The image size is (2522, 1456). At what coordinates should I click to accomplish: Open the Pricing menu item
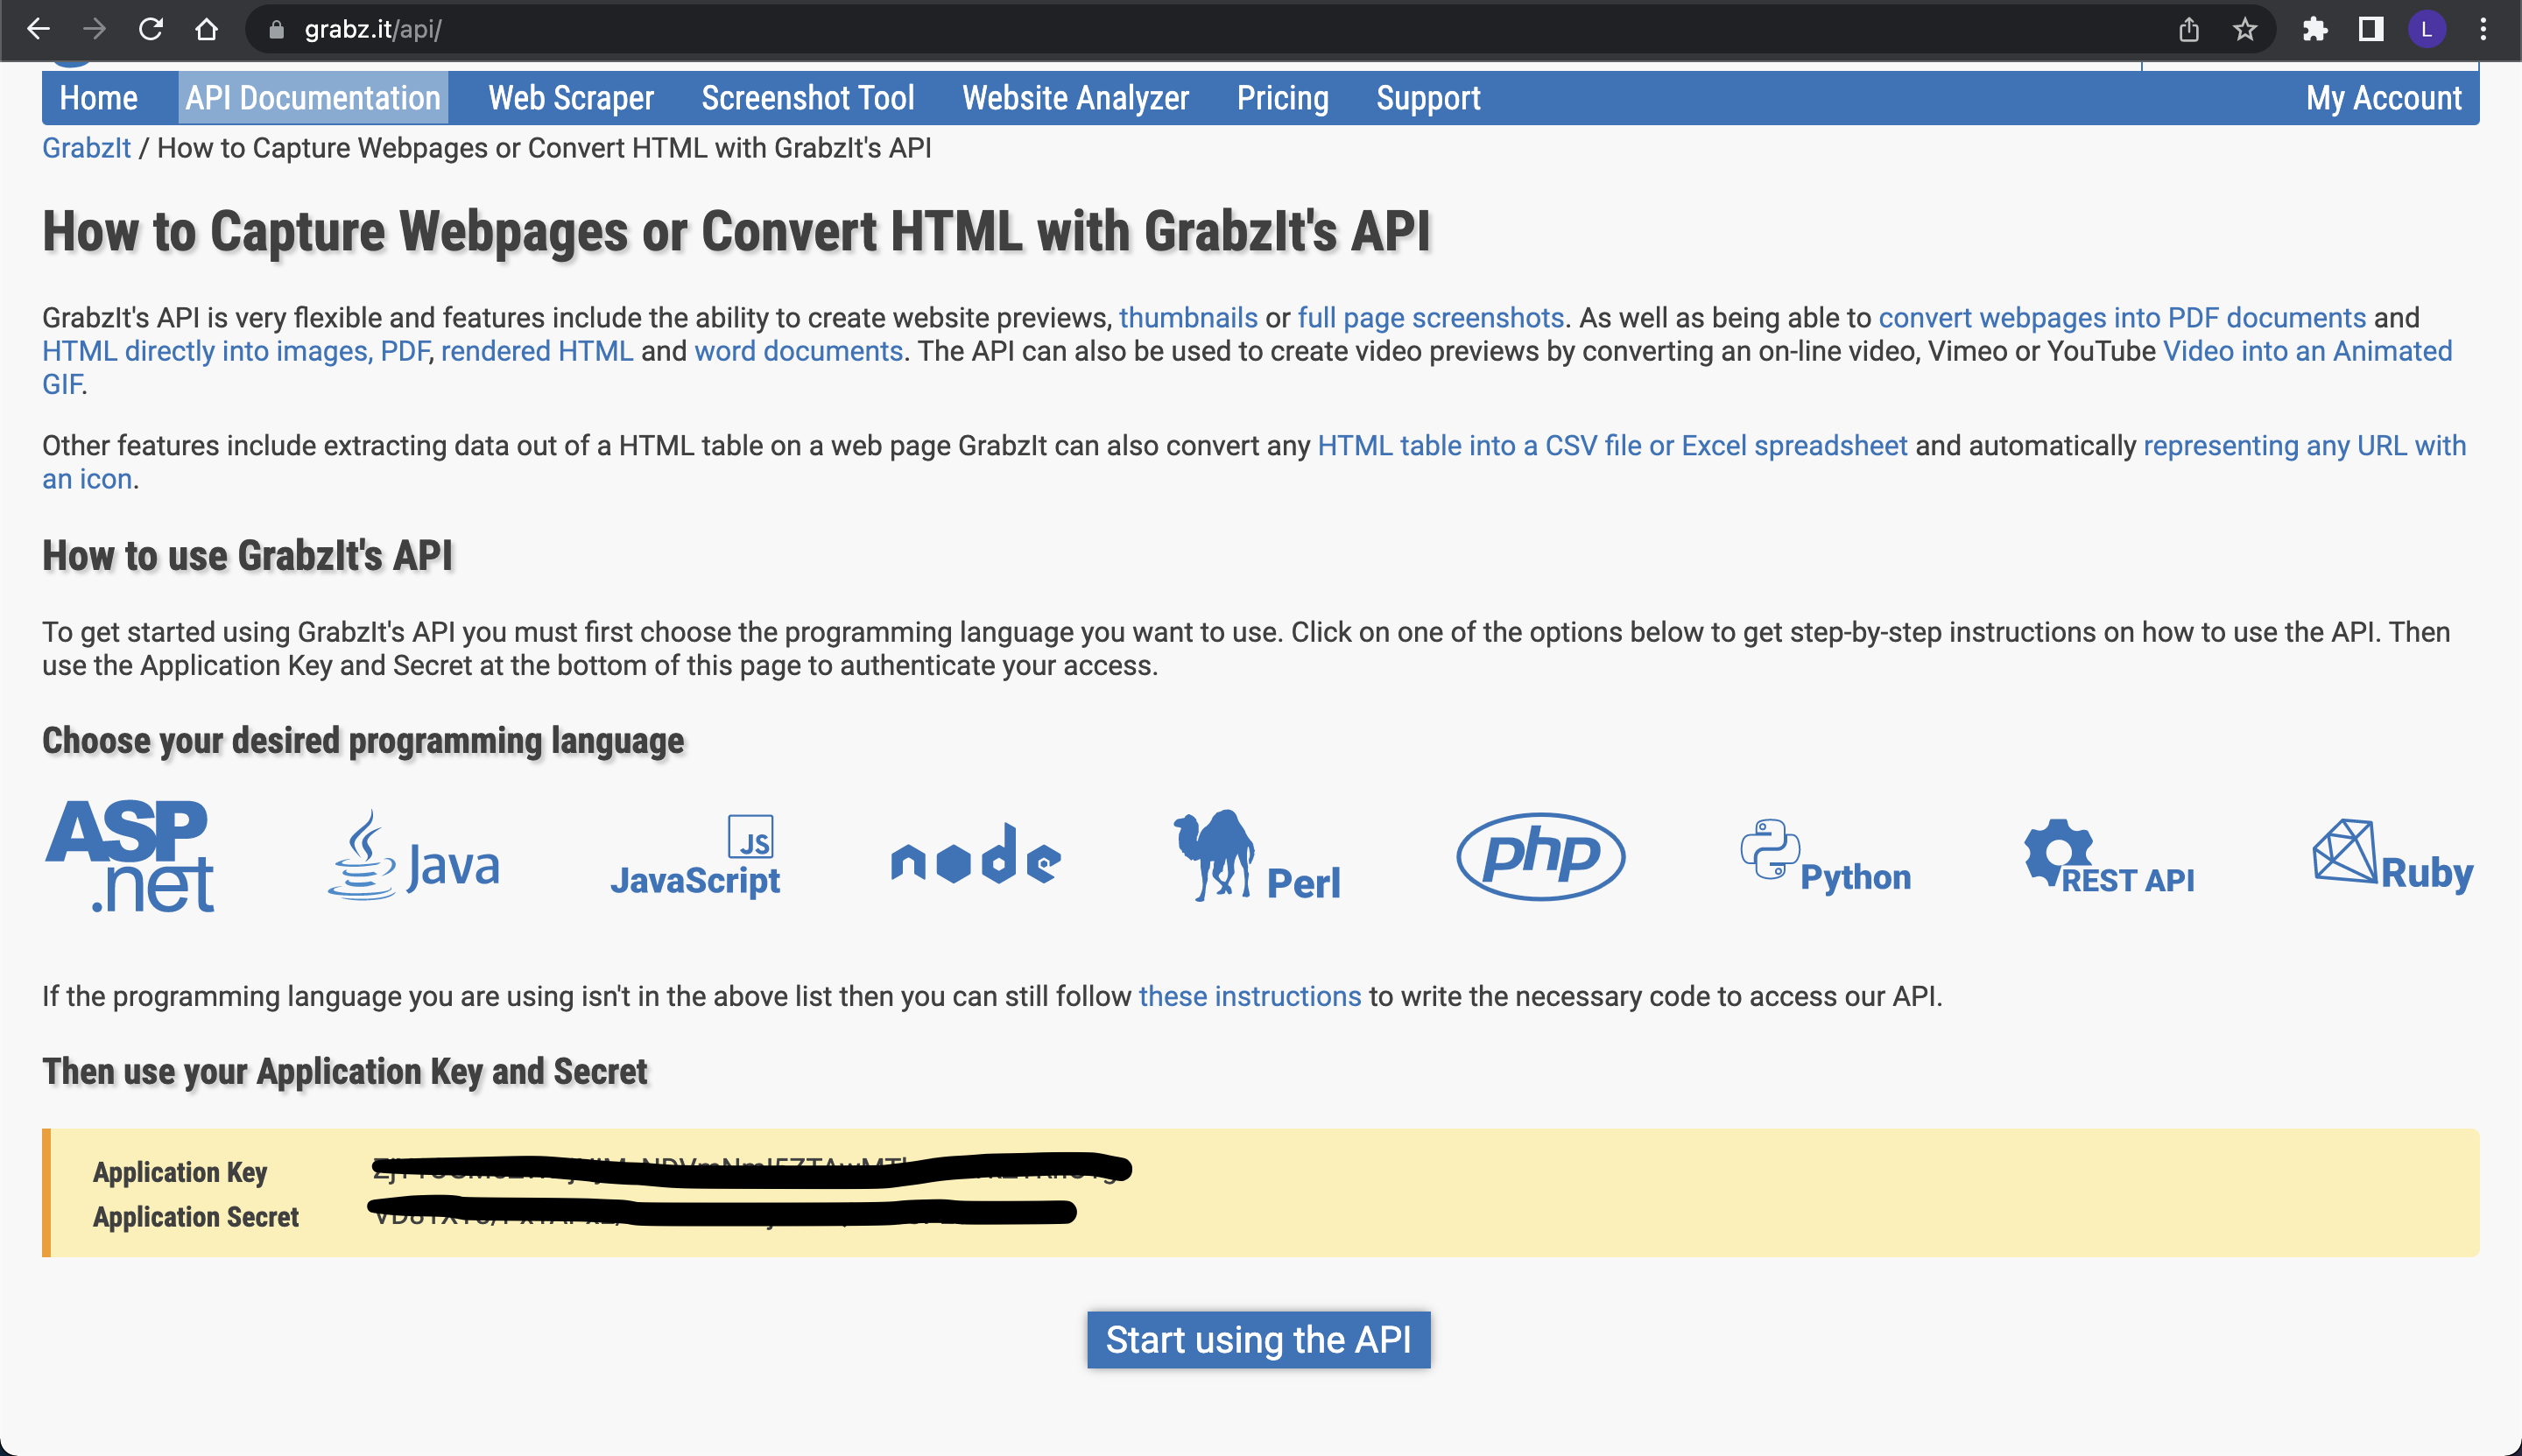click(1282, 97)
